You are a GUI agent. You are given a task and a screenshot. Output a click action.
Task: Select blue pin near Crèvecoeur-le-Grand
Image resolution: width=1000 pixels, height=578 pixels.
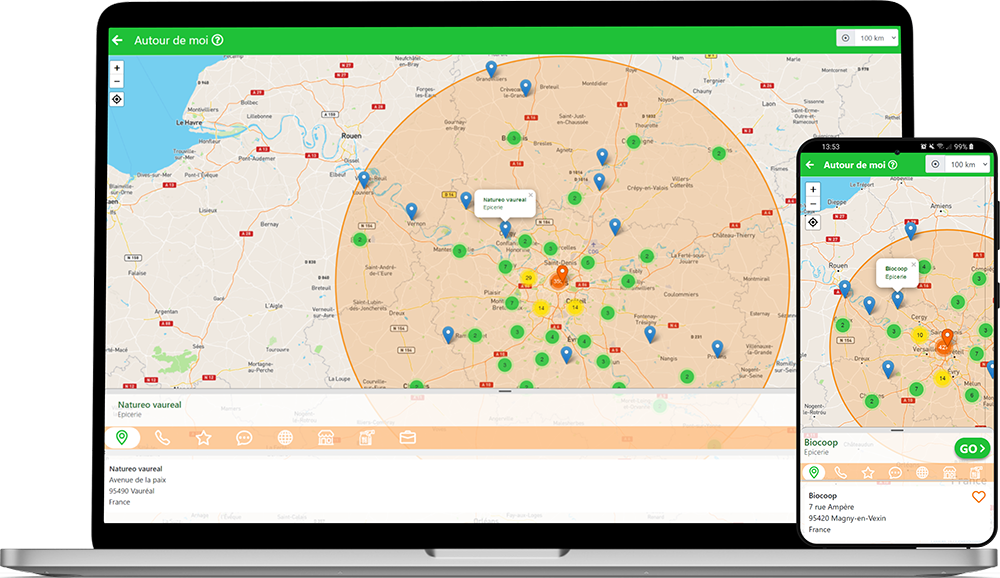526,87
